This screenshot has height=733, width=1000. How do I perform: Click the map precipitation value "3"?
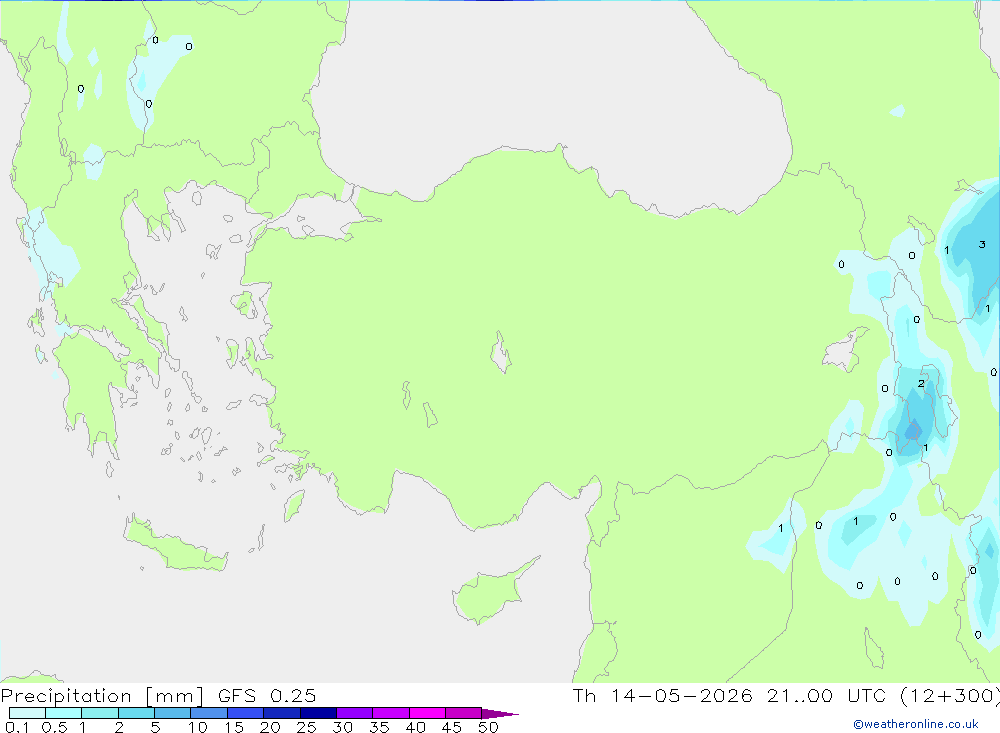tap(982, 244)
